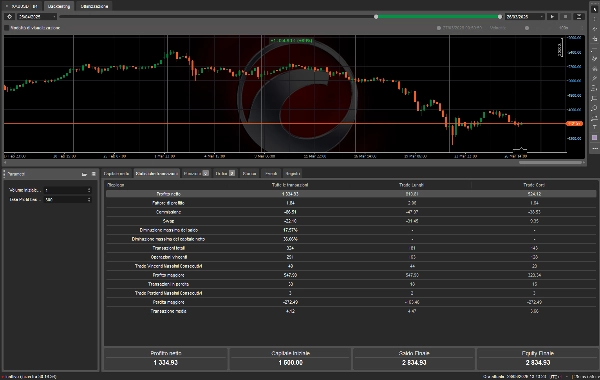
Task: Select the Profitto netto table row
Action: 351,194
